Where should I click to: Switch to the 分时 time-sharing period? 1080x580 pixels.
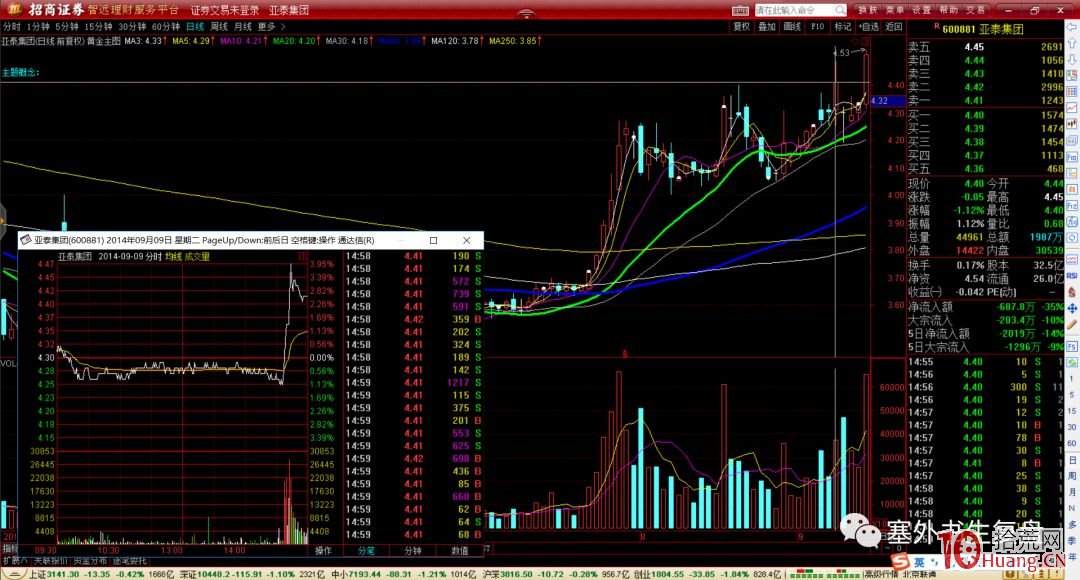12,27
